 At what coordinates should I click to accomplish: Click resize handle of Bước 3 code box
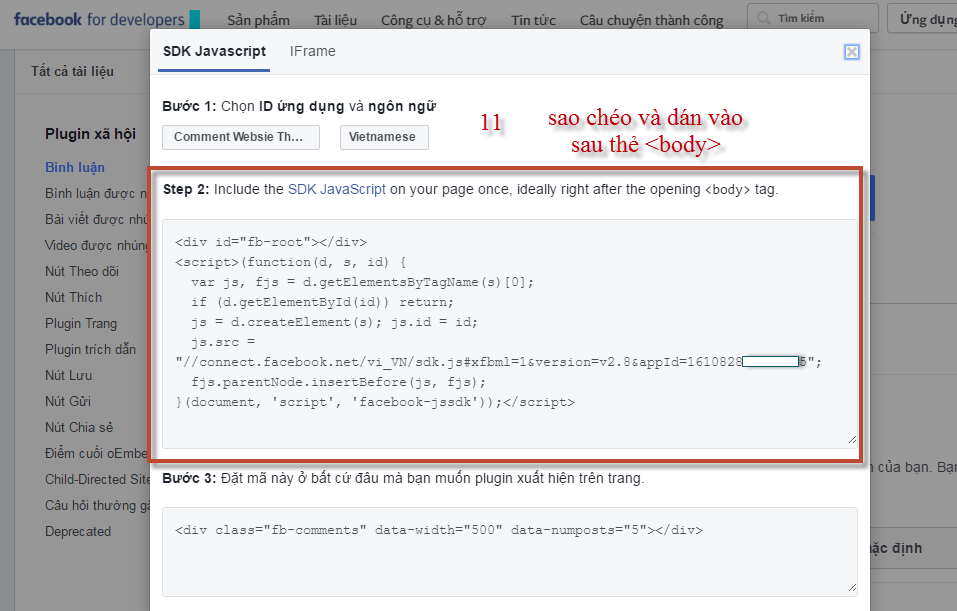(852, 587)
